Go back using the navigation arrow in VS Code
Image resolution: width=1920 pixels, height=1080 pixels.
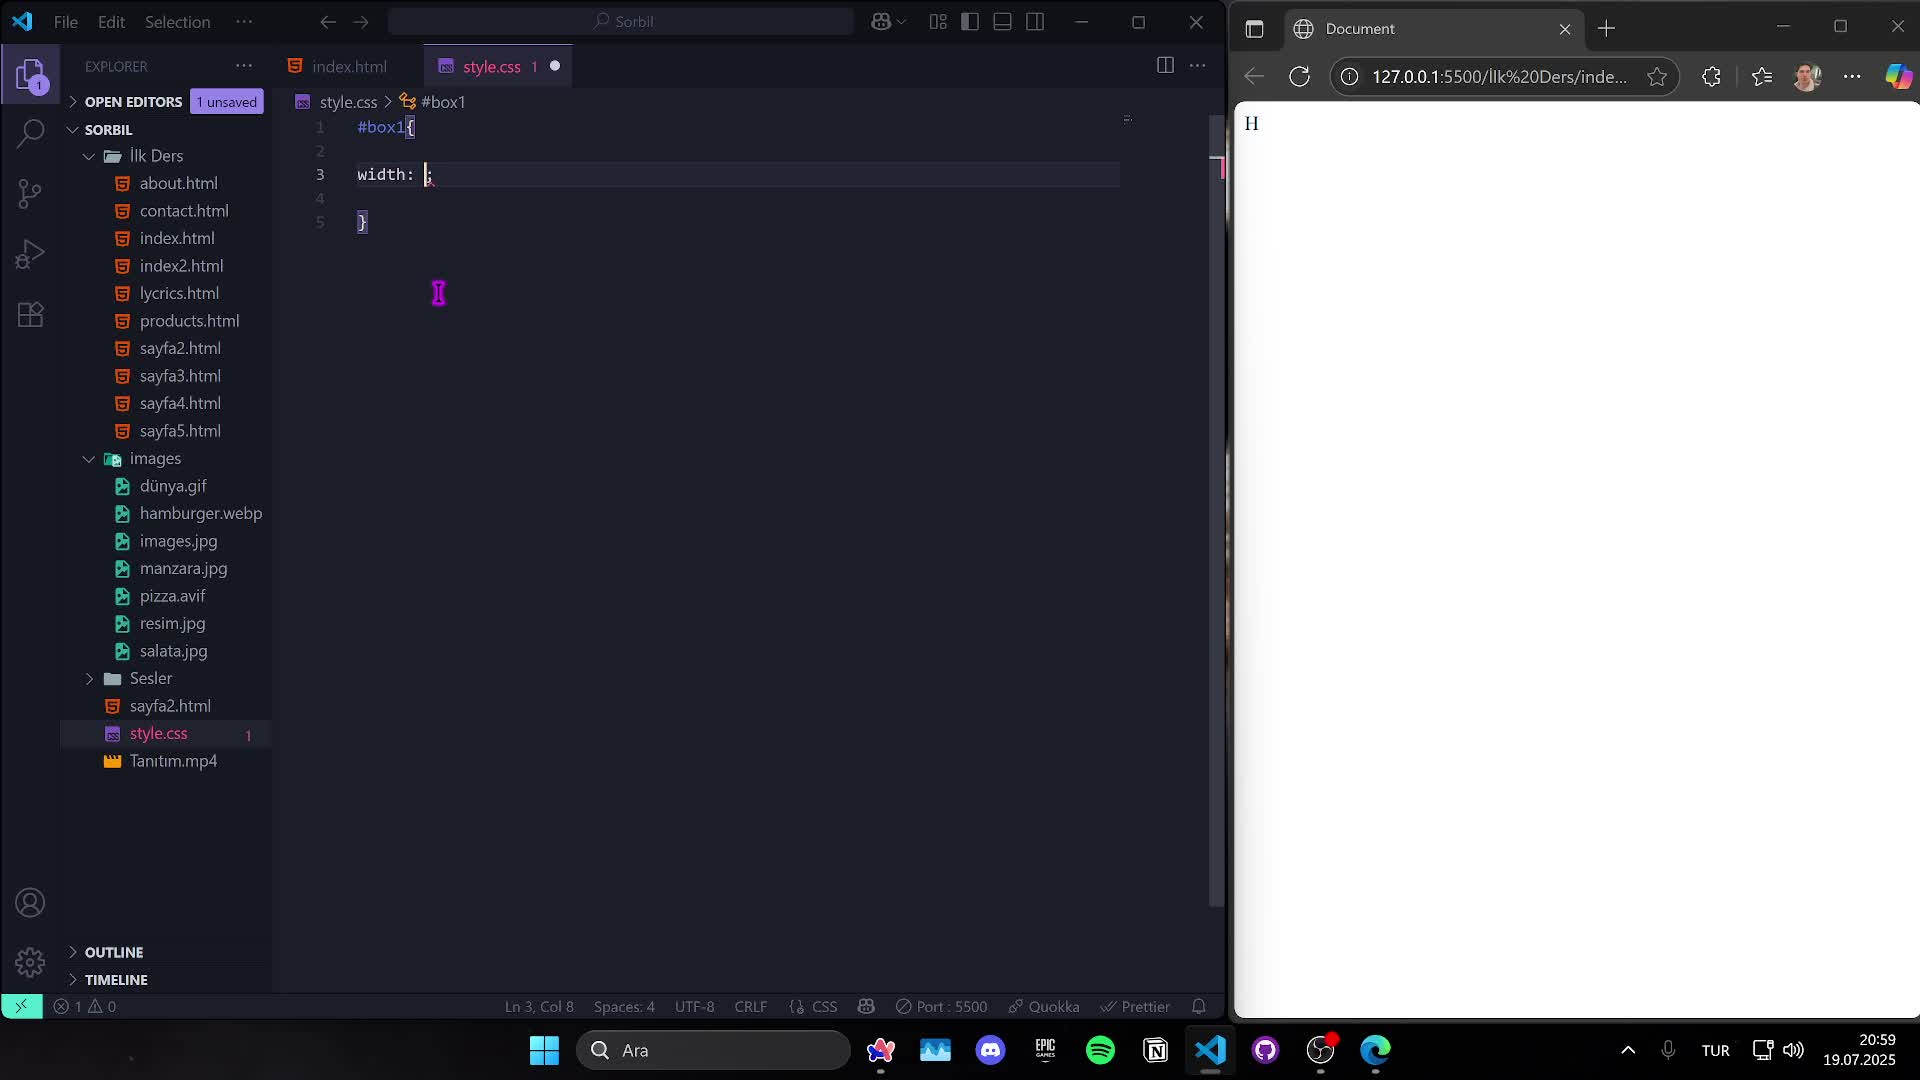[328, 21]
